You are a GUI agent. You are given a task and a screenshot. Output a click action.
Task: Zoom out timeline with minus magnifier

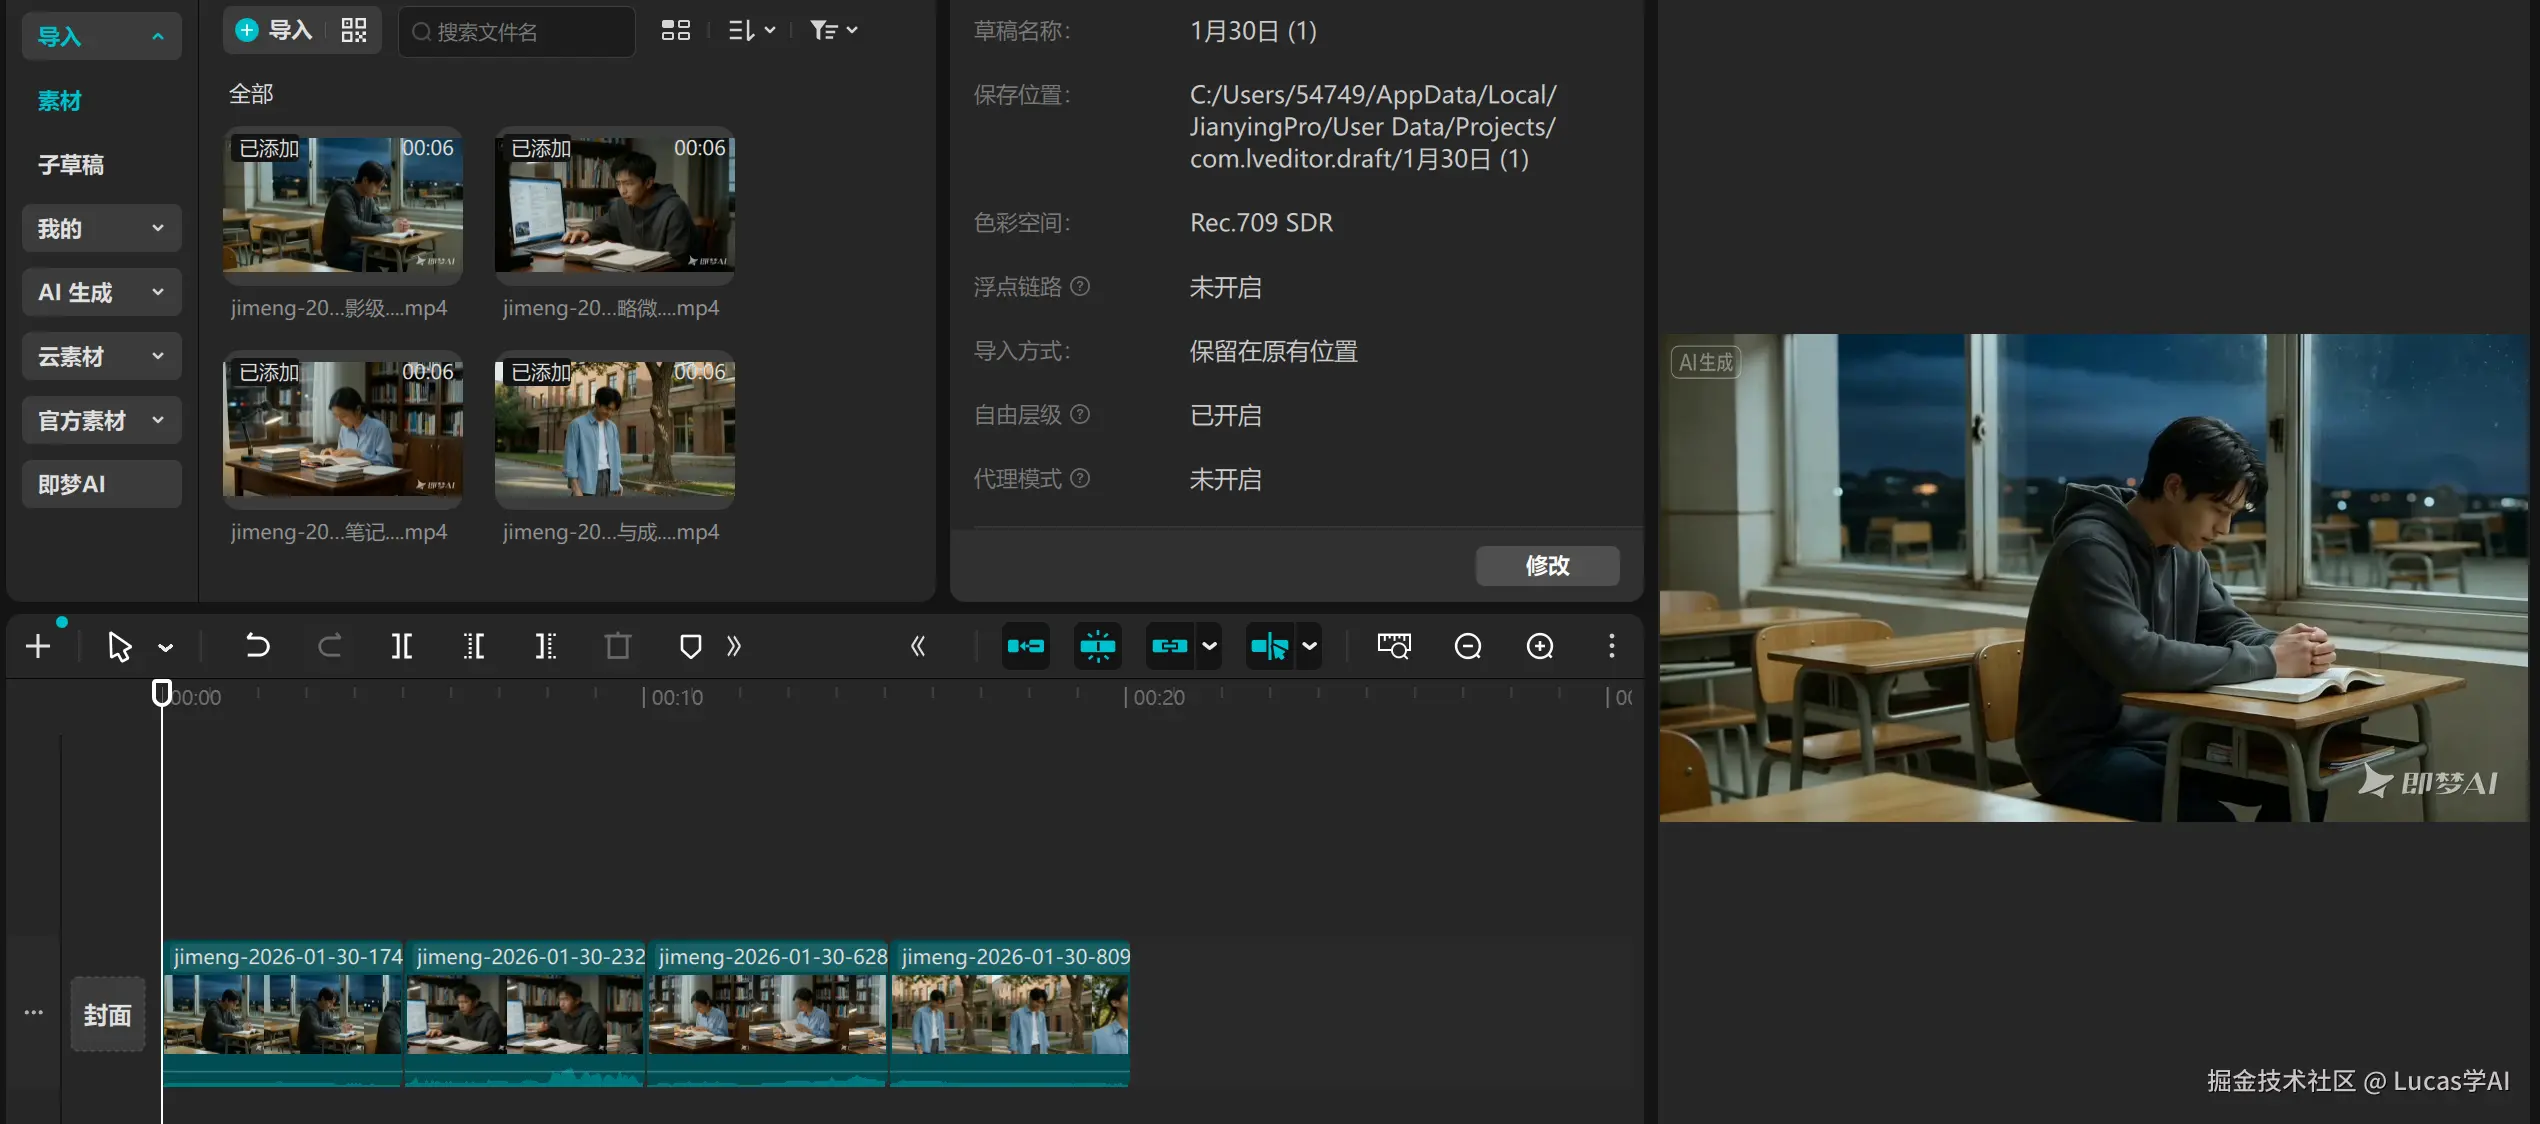(x=1467, y=646)
